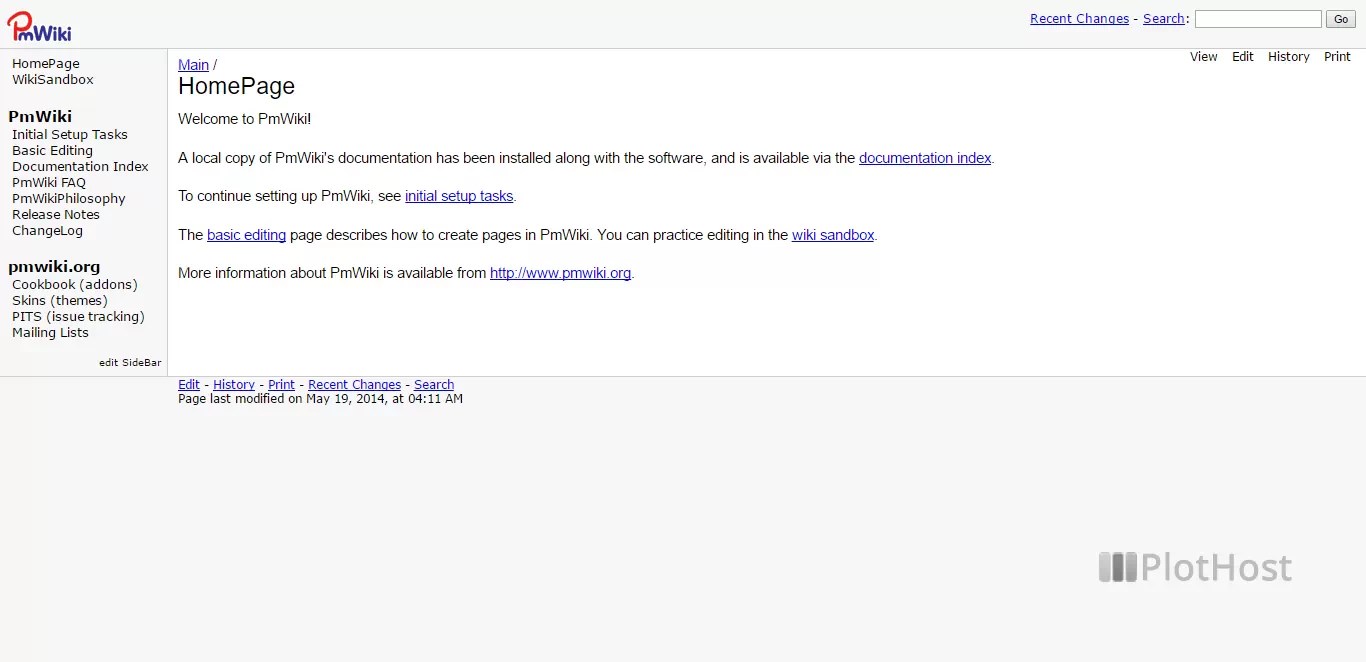Open PmWiki FAQ in the sidebar
The image size is (1366, 662).
pyautogui.click(x=49, y=183)
